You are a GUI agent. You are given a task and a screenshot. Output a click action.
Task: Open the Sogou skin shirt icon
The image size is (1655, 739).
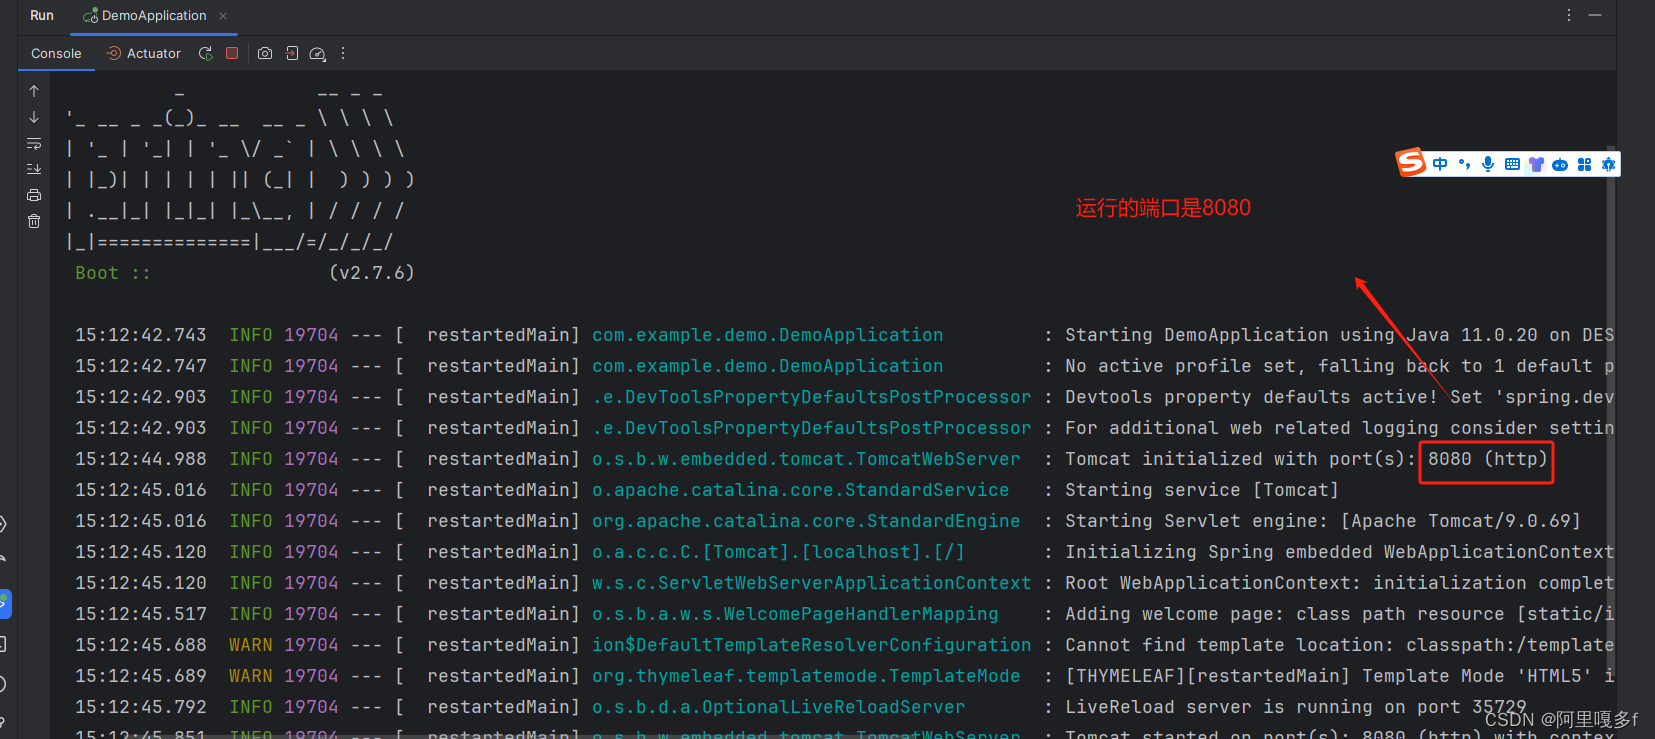click(1536, 164)
